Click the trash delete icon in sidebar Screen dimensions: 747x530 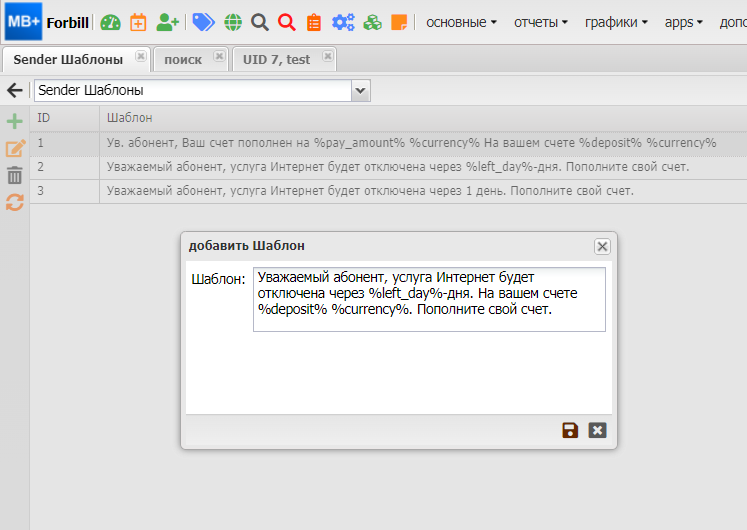tap(15, 175)
